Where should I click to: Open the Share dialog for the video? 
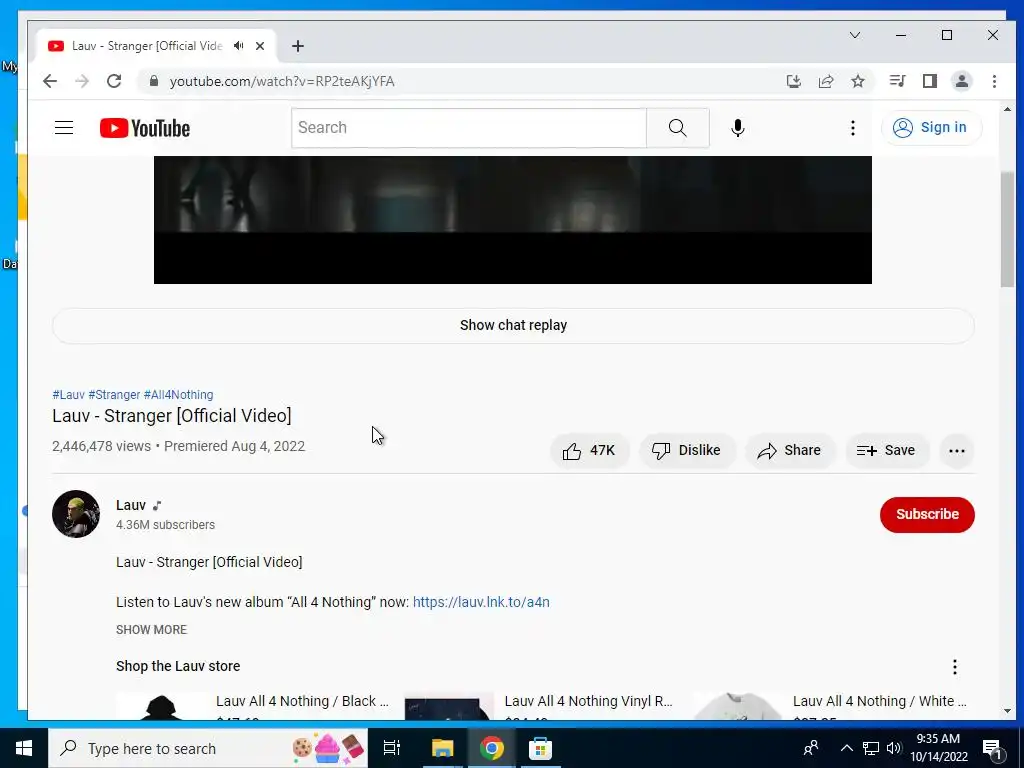click(x=790, y=451)
